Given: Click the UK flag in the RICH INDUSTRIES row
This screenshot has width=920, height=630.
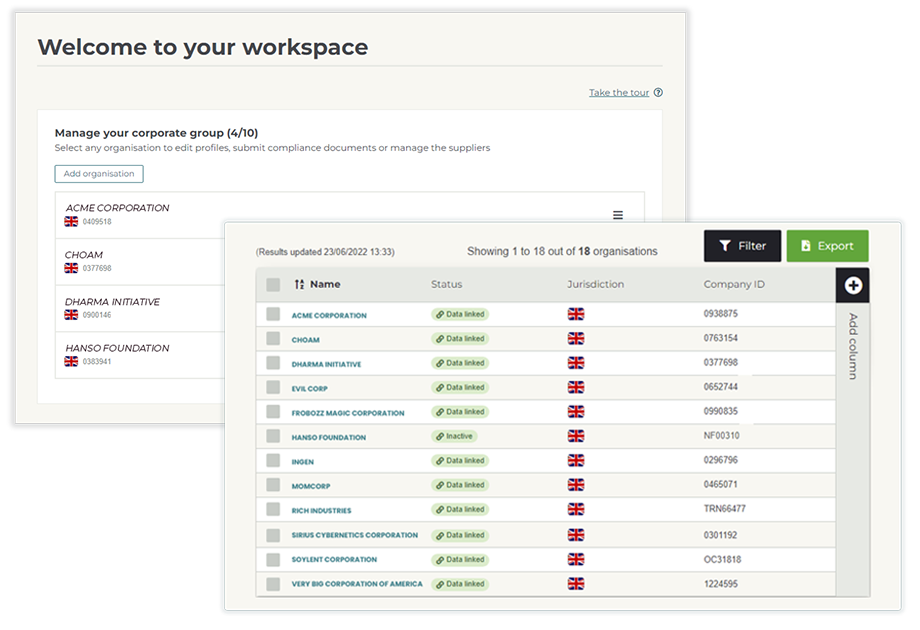Looking at the screenshot, I should coord(576,509).
